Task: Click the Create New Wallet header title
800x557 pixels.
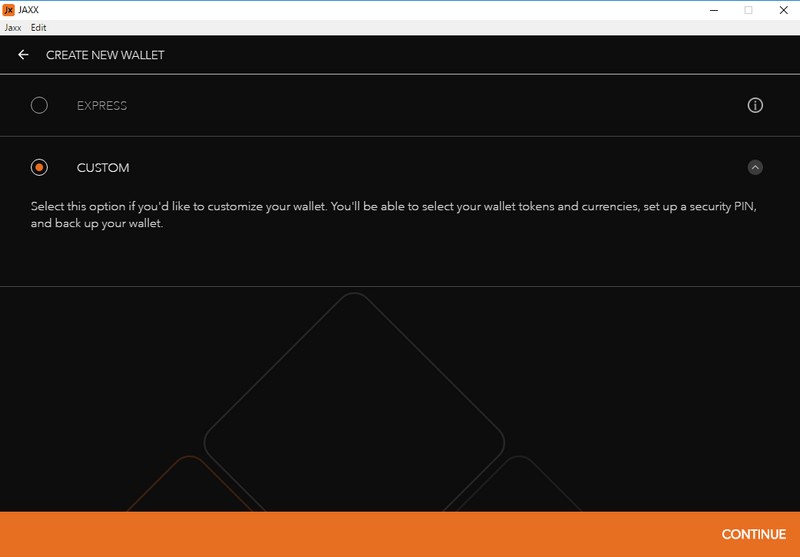Action: coord(105,55)
